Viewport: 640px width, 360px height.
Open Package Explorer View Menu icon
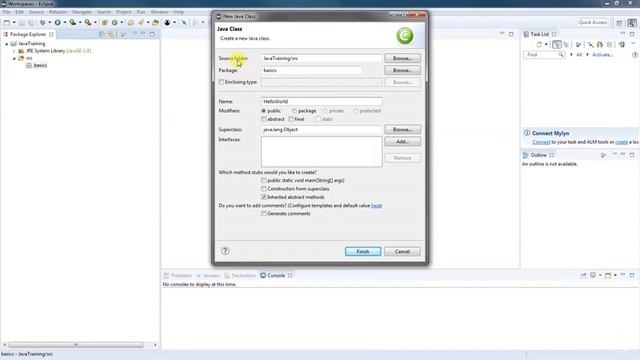[135, 33]
